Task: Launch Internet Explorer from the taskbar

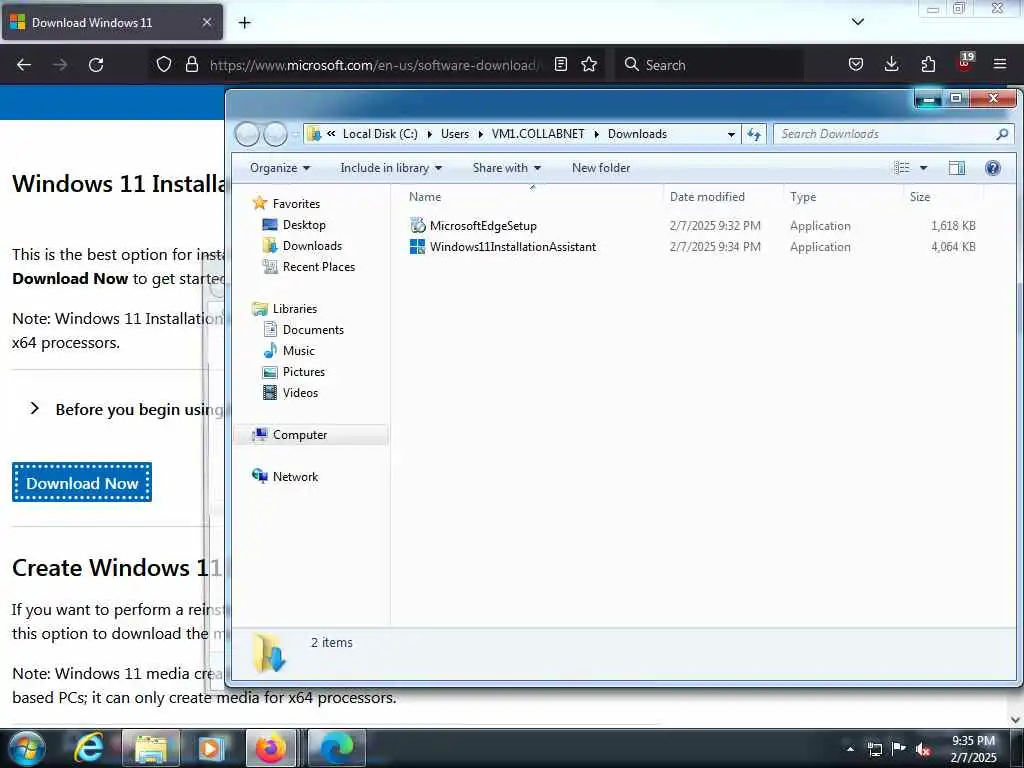Action: coord(89,748)
